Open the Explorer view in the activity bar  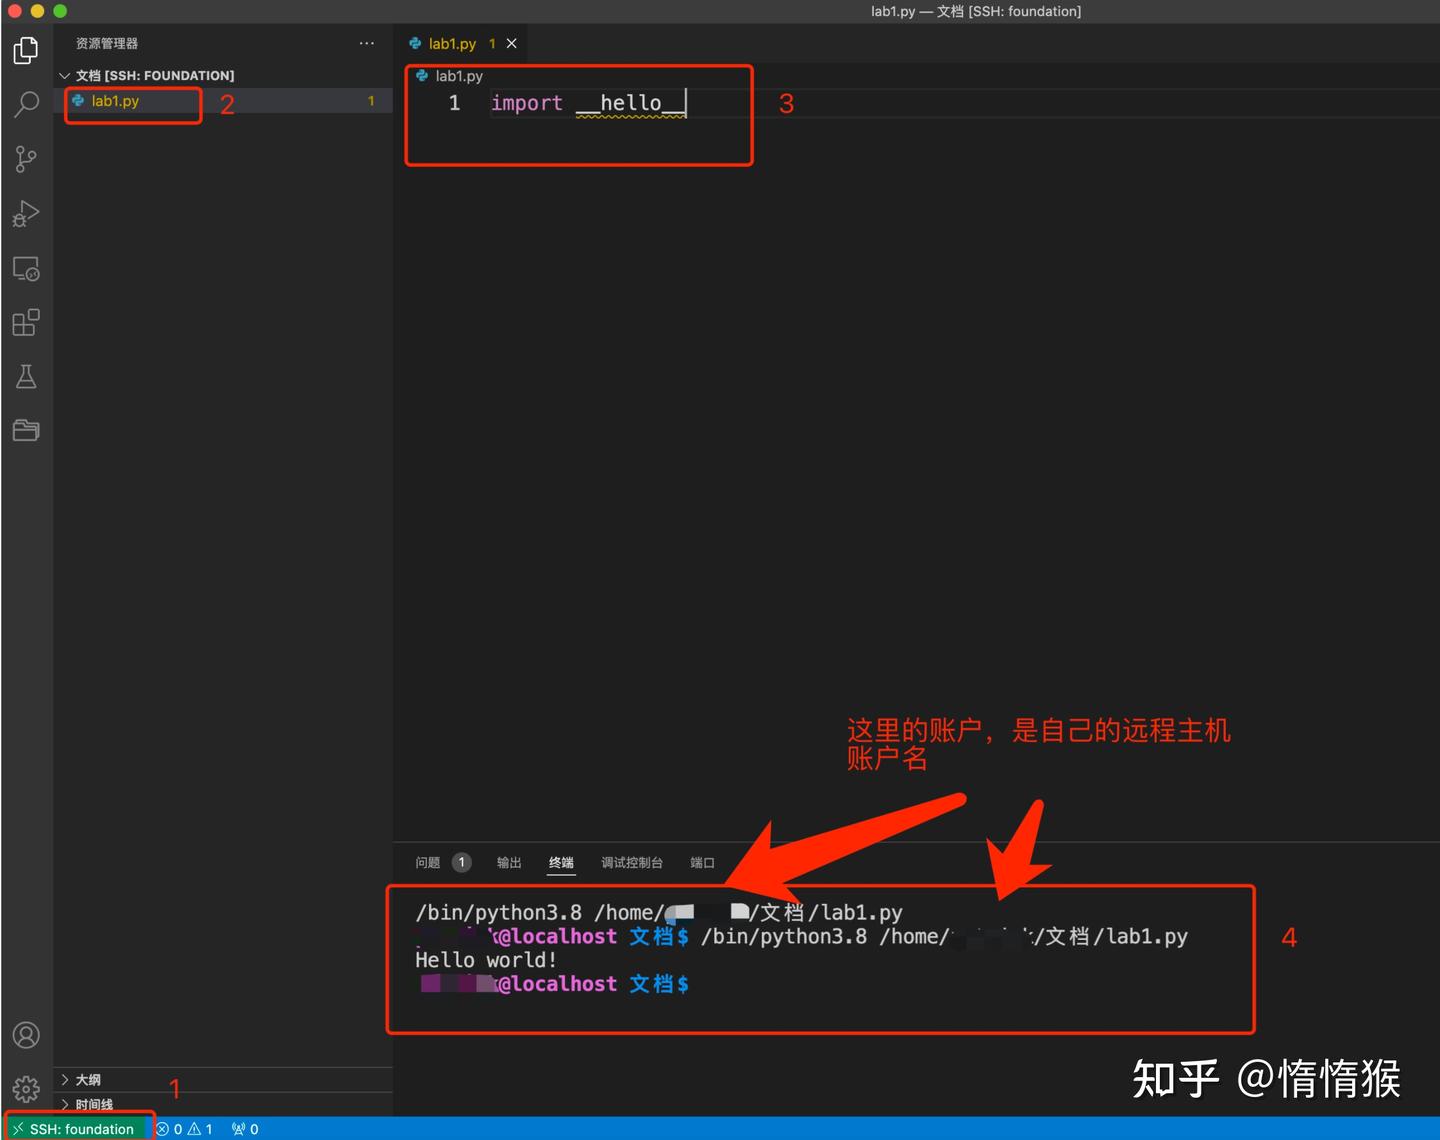[x=26, y=50]
